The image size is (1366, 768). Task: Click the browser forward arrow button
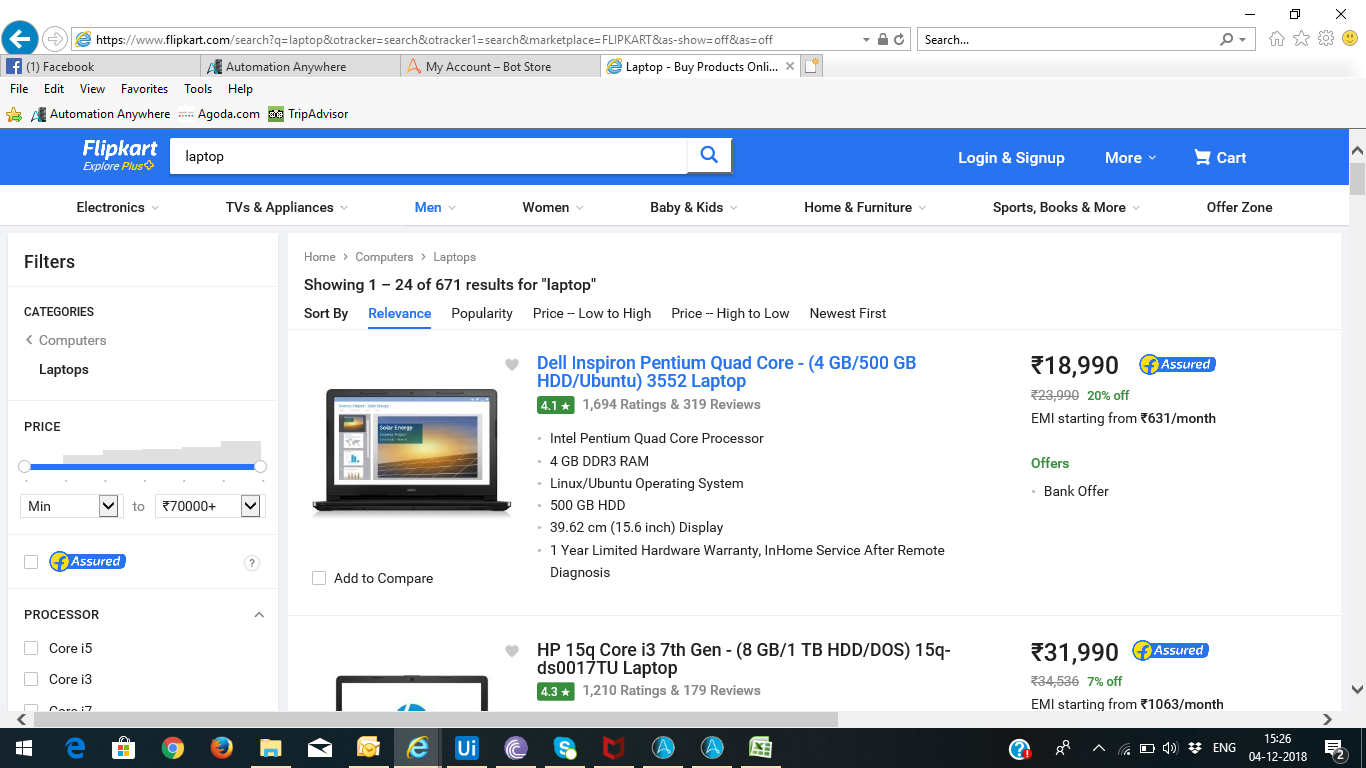coord(55,39)
